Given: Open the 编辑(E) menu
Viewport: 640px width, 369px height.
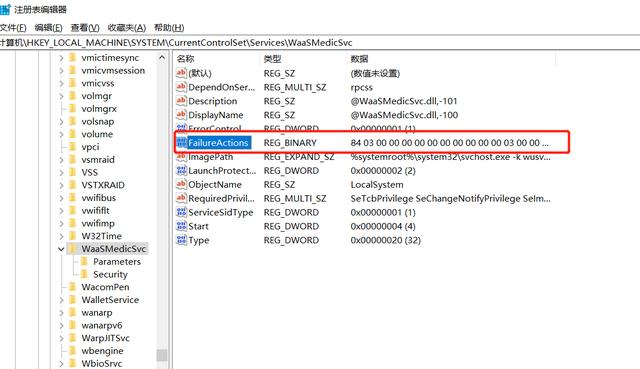Looking at the screenshot, I should (49, 28).
